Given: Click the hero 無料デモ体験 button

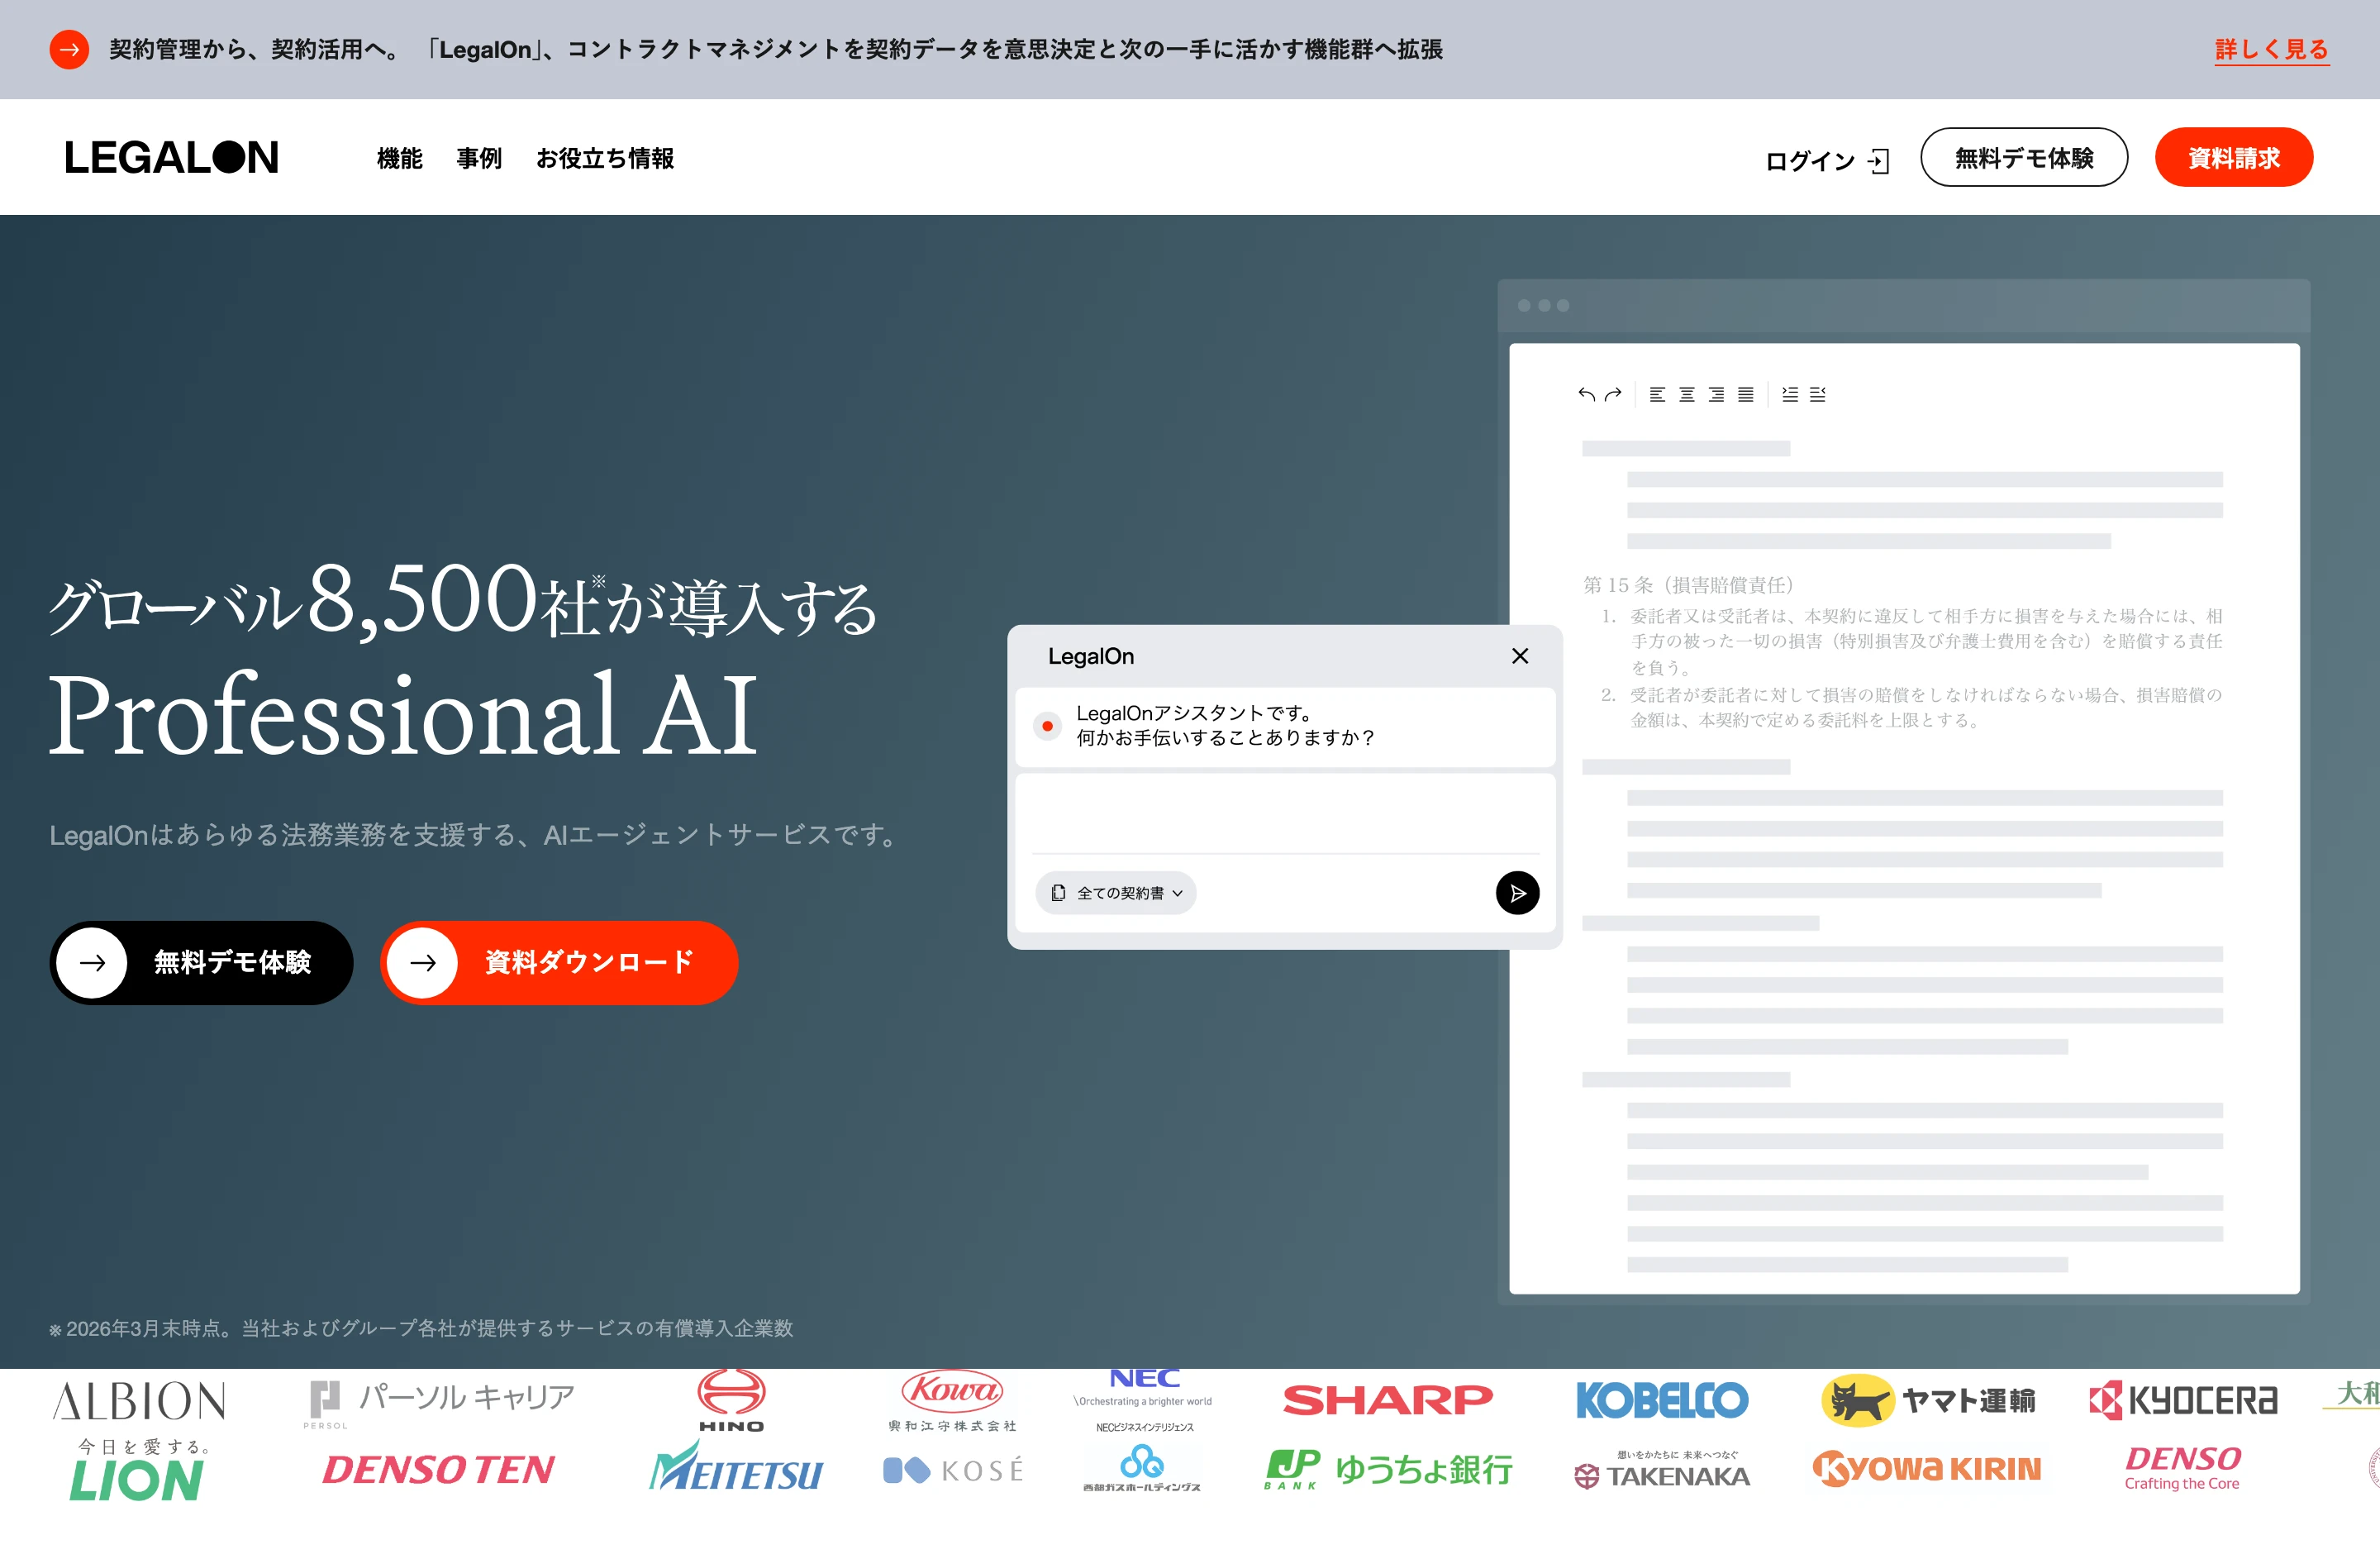Looking at the screenshot, I should click(x=201, y=962).
